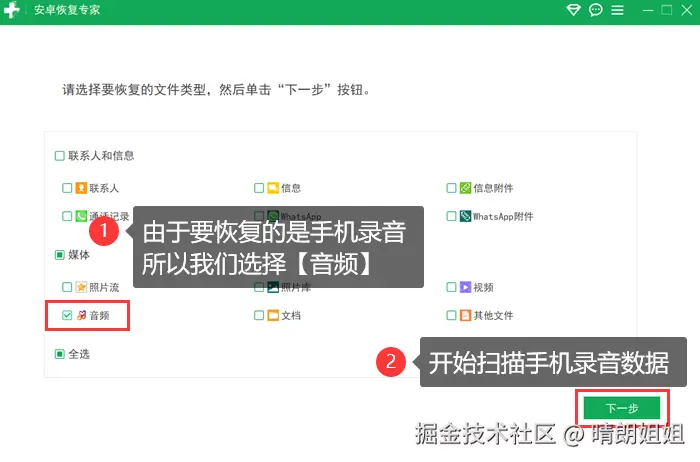Click the 联系人和信息 label text
Screen dimensions: 700x462
pyautogui.click(x=101, y=156)
